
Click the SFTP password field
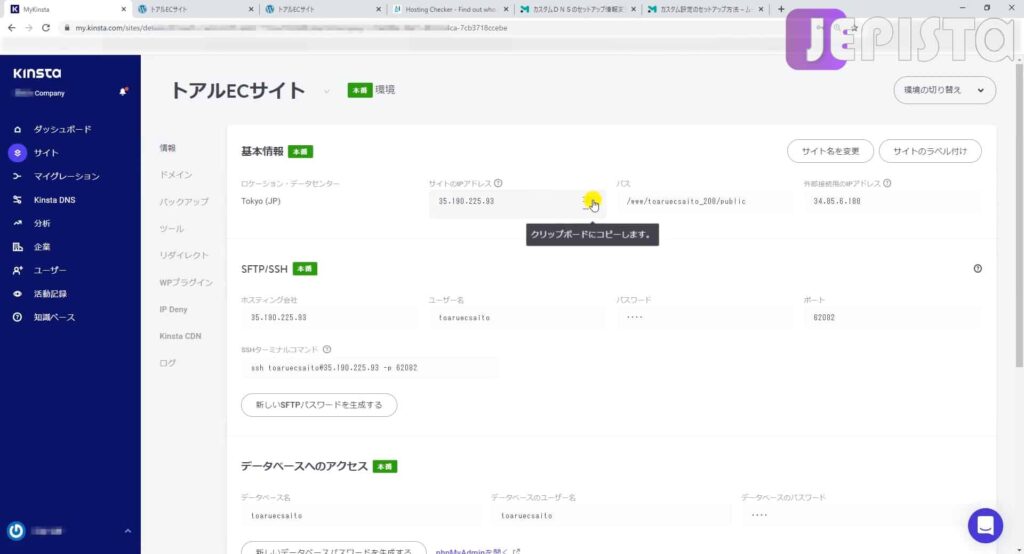pos(705,318)
